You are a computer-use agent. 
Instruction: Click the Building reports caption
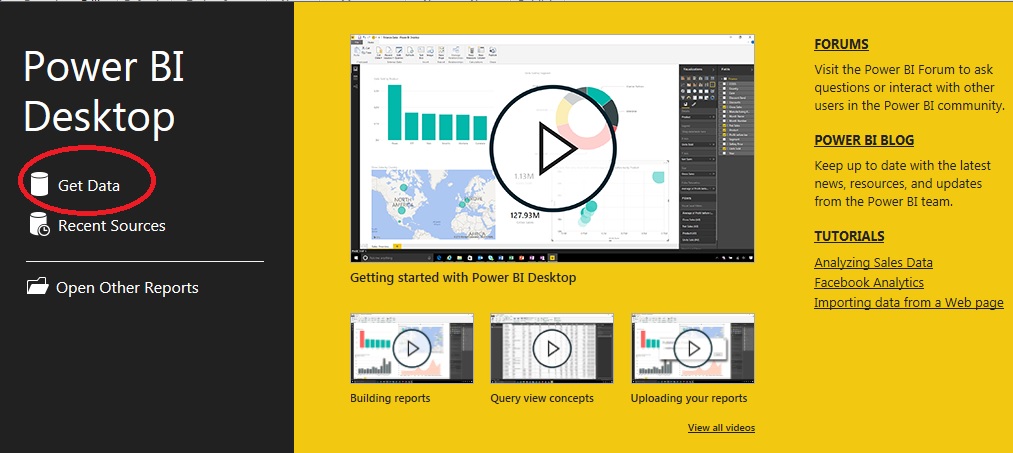tap(390, 398)
